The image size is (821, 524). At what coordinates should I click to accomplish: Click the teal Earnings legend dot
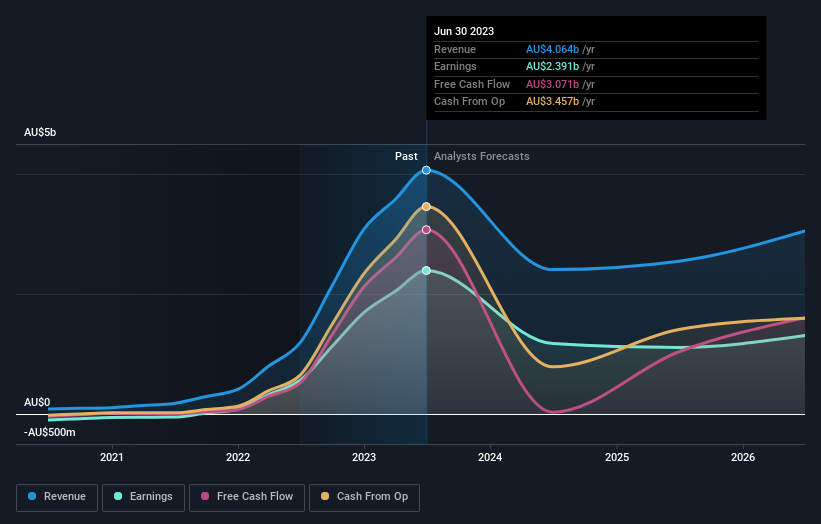pos(118,496)
